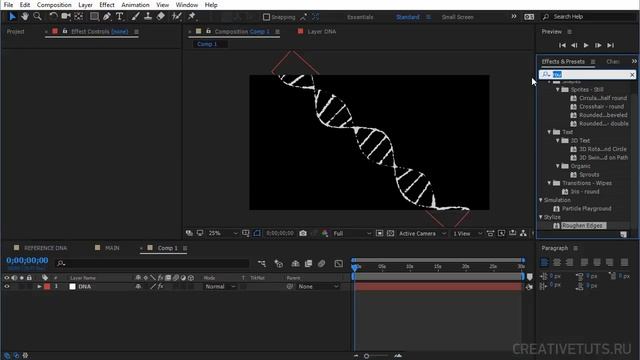Click the shy layers hide icon
The width and height of the screenshot is (640, 360).
pos(295,264)
